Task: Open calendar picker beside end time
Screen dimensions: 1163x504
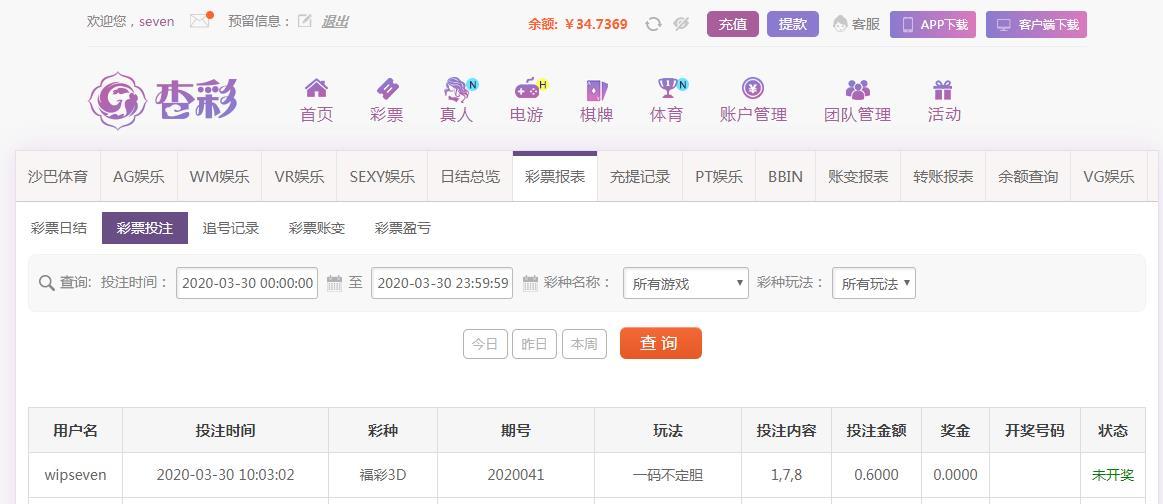Action: [530, 282]
